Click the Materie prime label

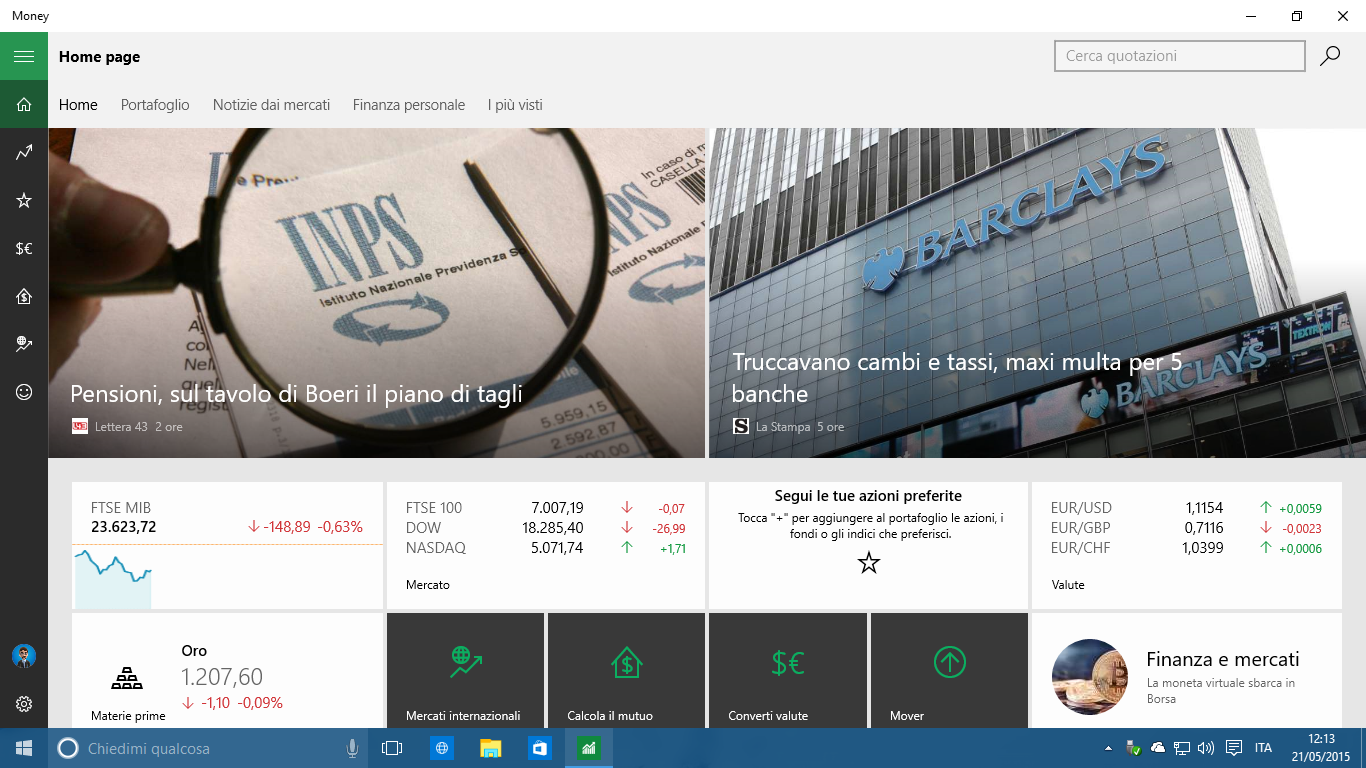[128, 716]
